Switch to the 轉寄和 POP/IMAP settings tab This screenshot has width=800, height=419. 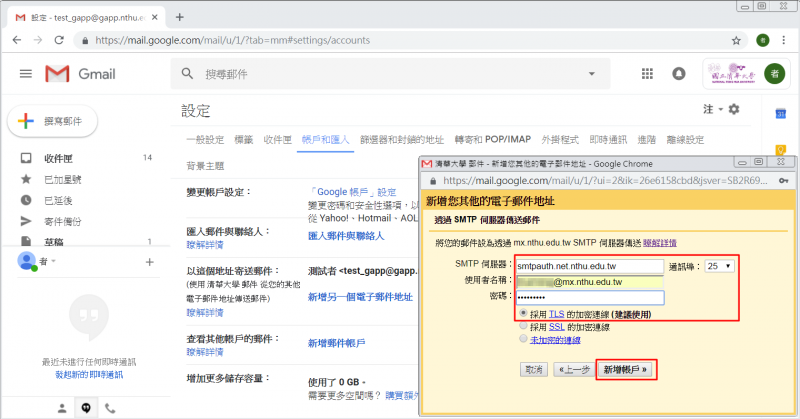click(x=491, y=139)
